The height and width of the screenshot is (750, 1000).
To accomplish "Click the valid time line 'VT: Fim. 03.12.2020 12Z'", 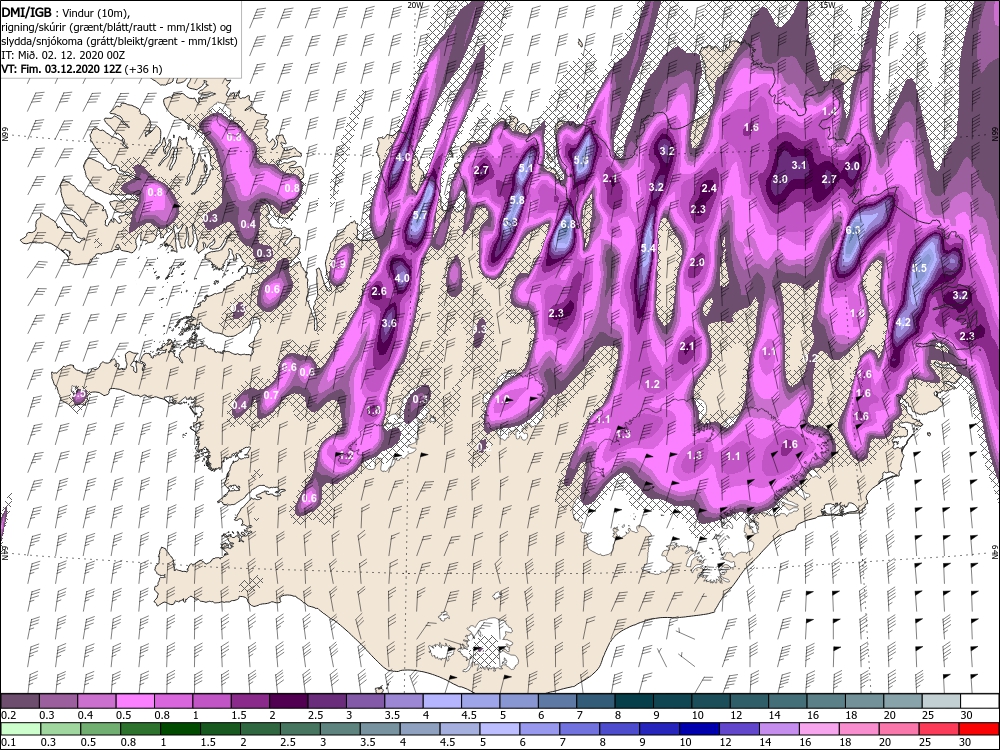I will pos(62,69).
